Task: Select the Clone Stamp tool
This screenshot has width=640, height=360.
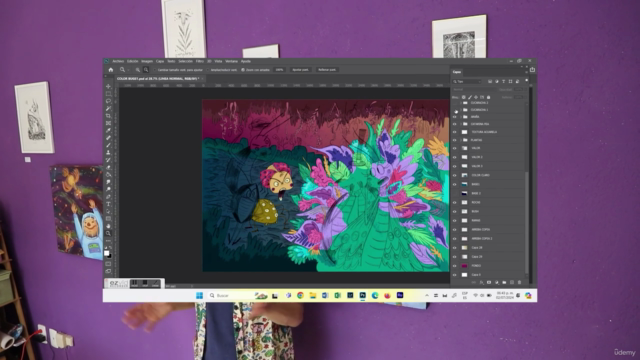Action: pyautogui.click(x=108, y=153)
